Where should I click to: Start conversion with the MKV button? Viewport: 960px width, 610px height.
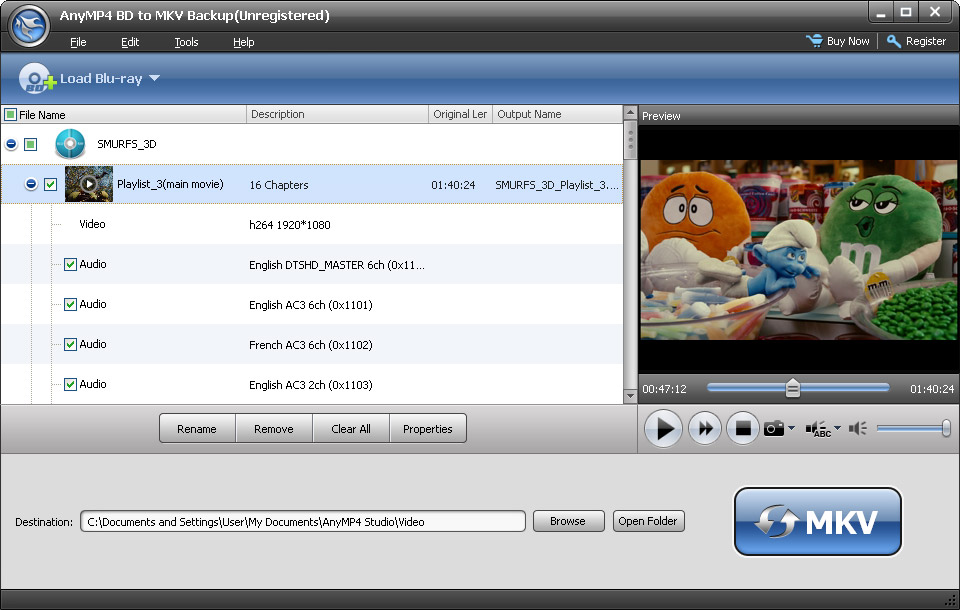coord(818,522)
